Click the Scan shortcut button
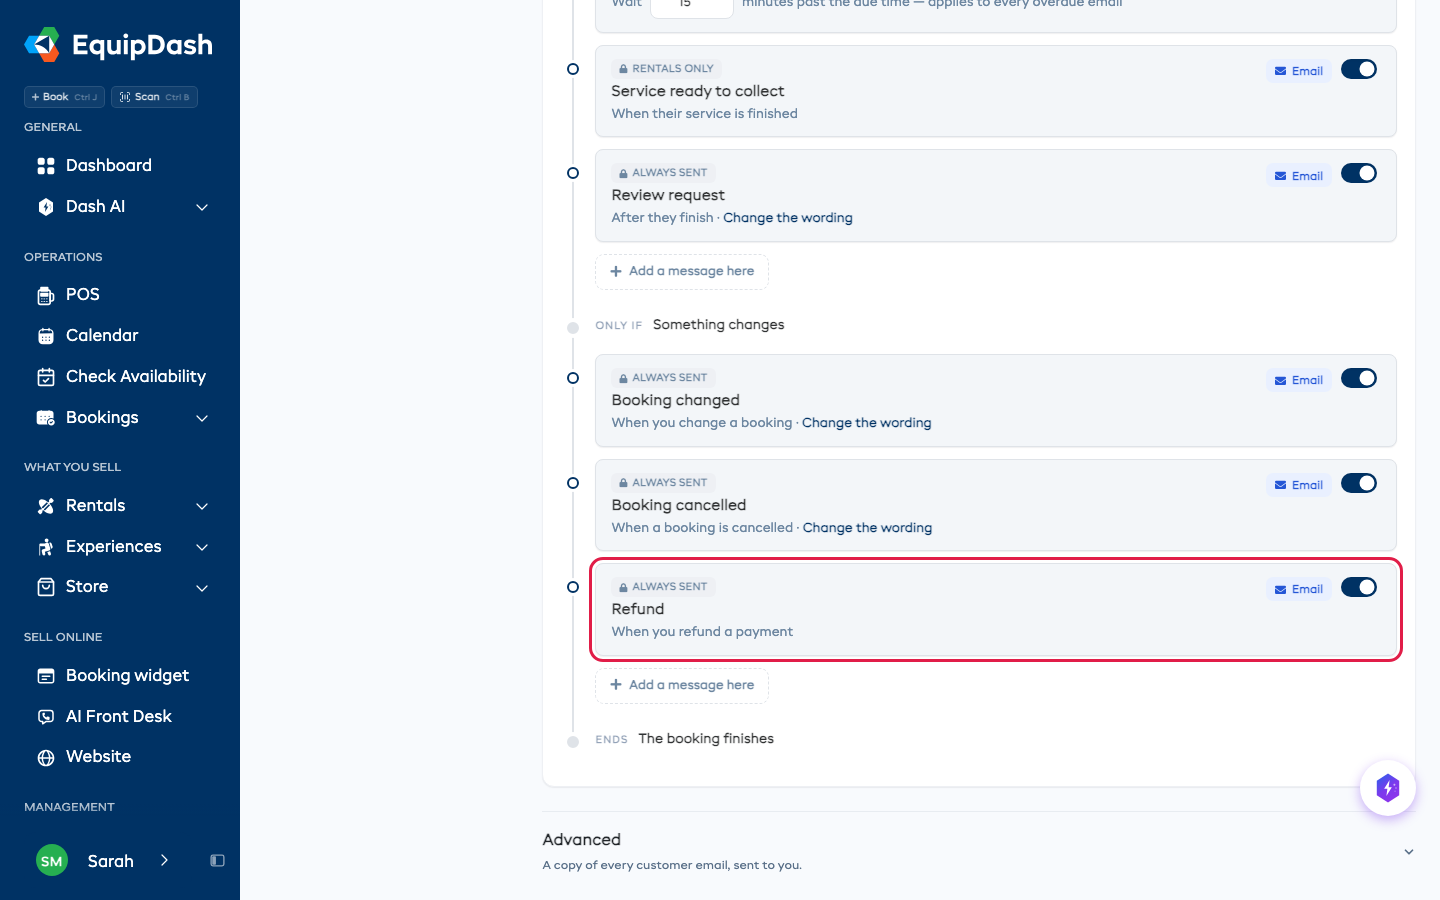The width and height of the screenshot is (1440, 900). tap(154, 97)
